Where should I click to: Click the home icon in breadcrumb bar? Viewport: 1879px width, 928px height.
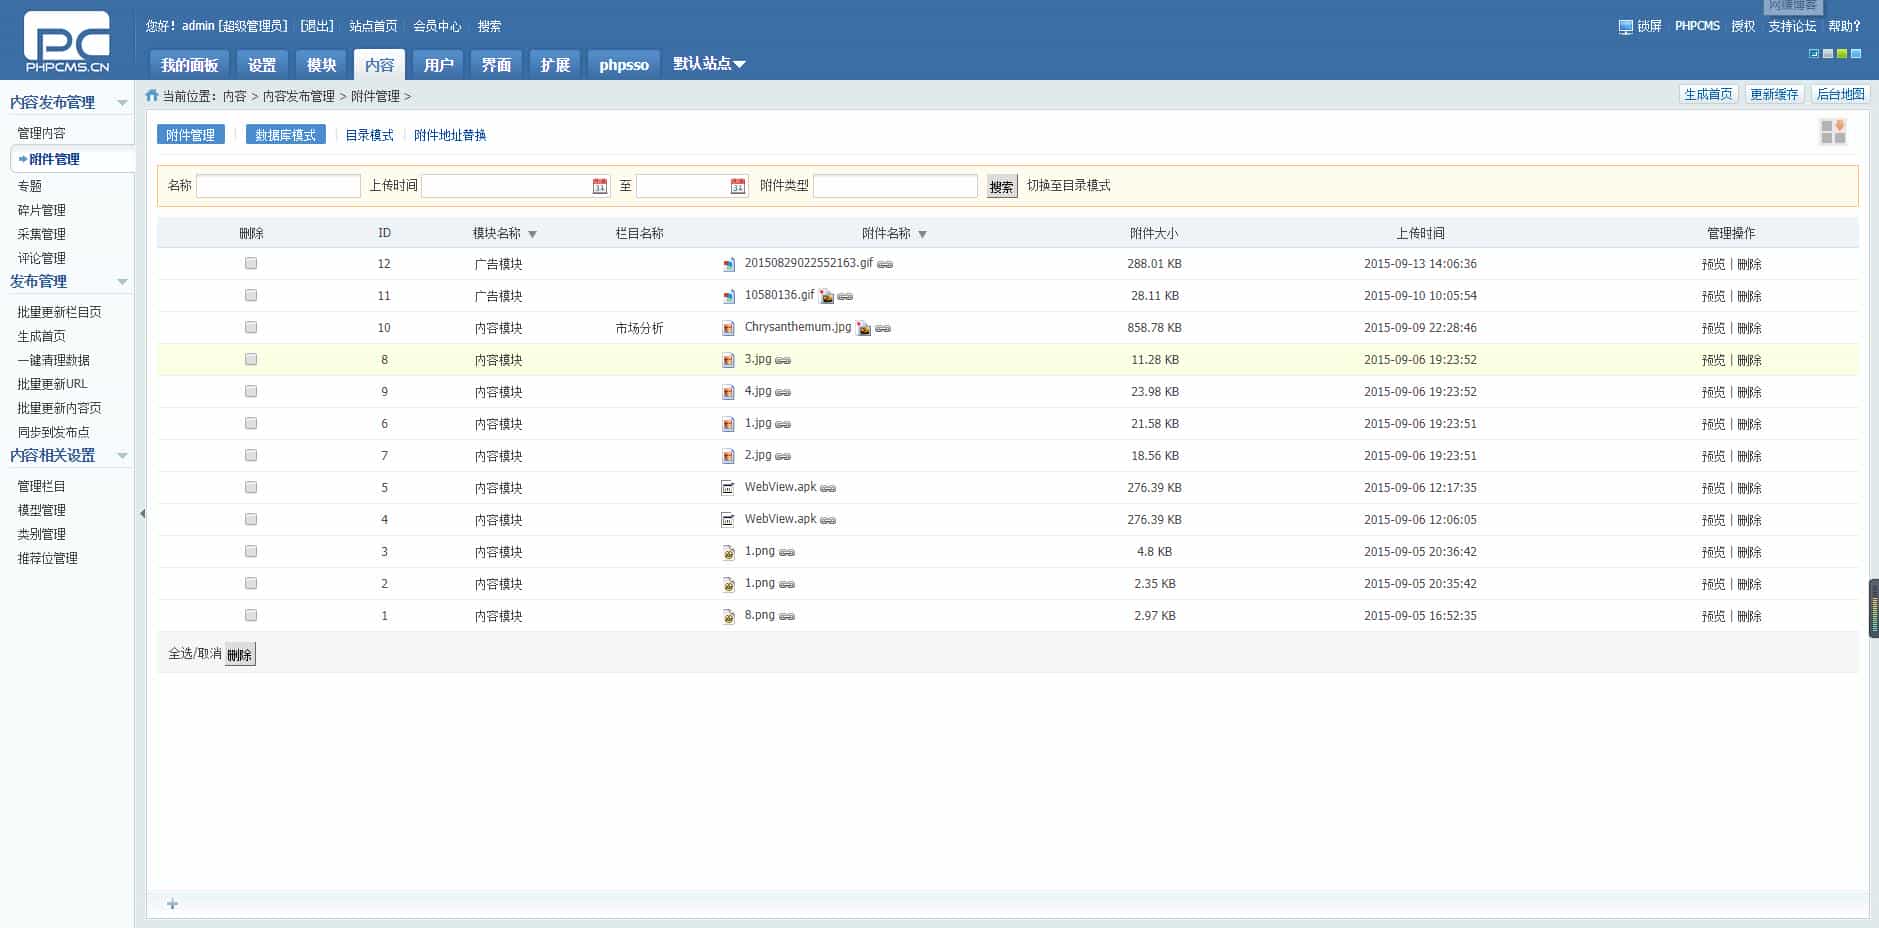tap(150, 96)
